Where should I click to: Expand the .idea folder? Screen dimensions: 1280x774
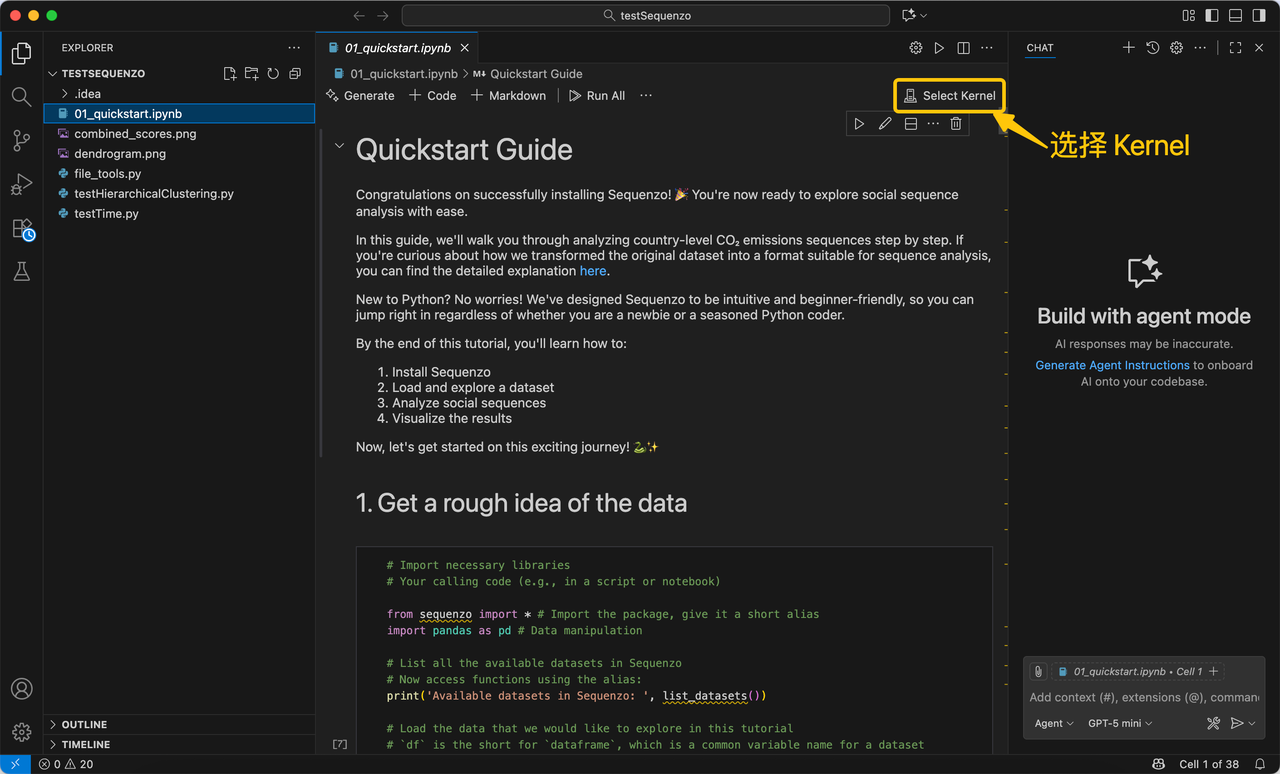(x=66, y=94)
